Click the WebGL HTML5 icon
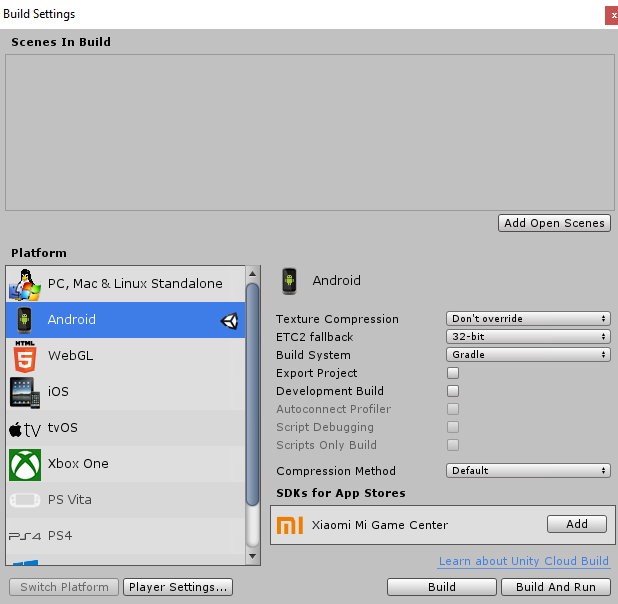This screenshot has height=604, width=618. click(x=25, y=356)
